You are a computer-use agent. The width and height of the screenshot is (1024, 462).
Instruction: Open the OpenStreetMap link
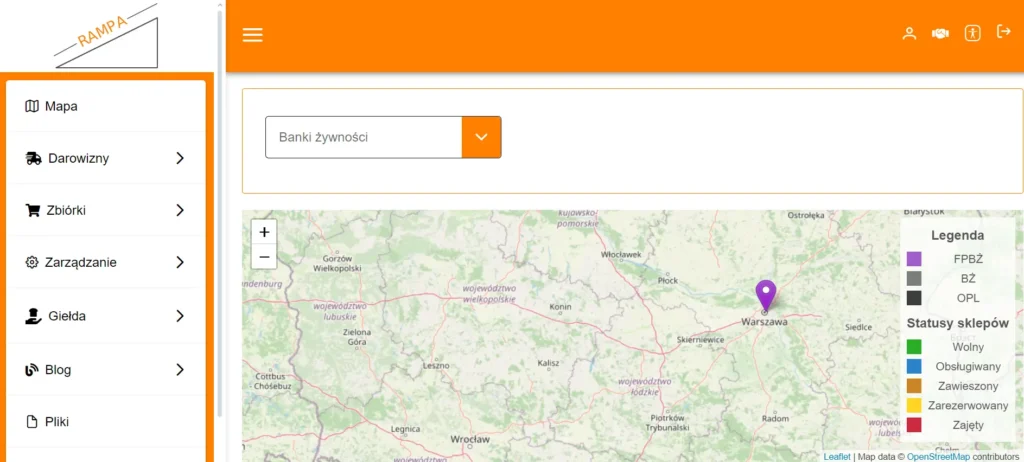pyautogui.click(x=938, y=456)
